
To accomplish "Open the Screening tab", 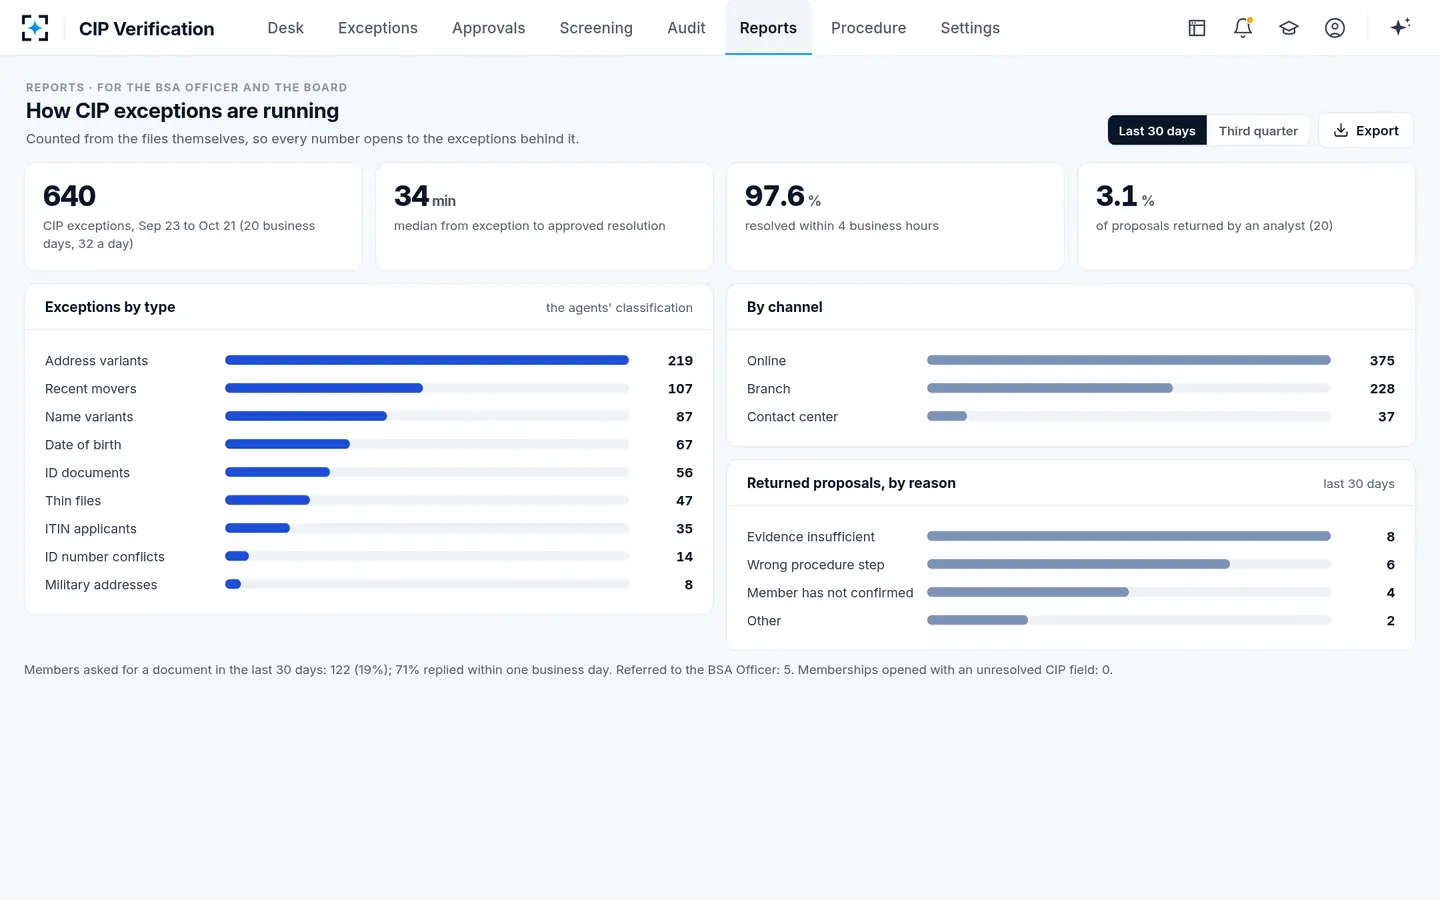I will click(596, 28).
